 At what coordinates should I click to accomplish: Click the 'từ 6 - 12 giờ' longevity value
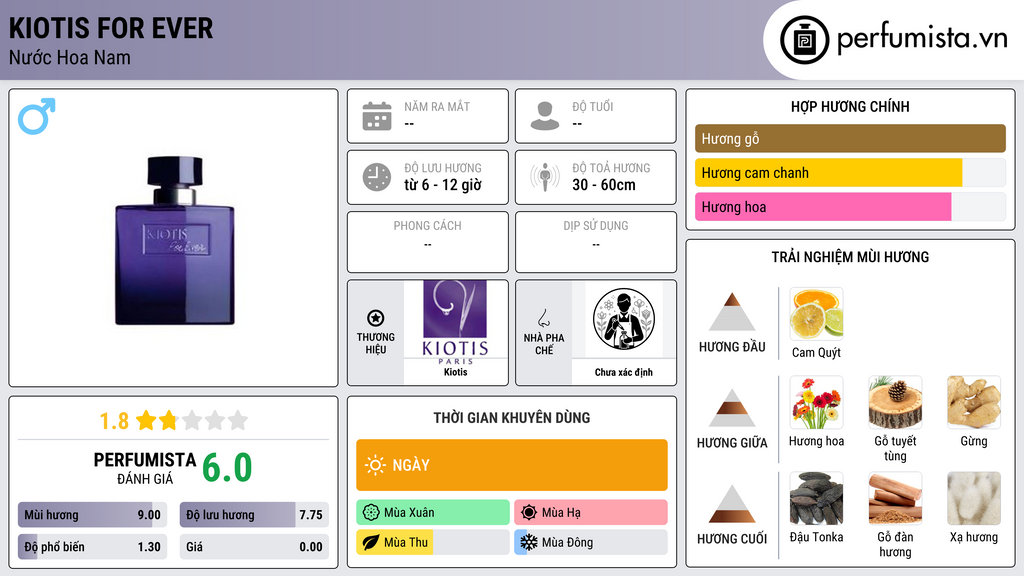pos(443,185)
